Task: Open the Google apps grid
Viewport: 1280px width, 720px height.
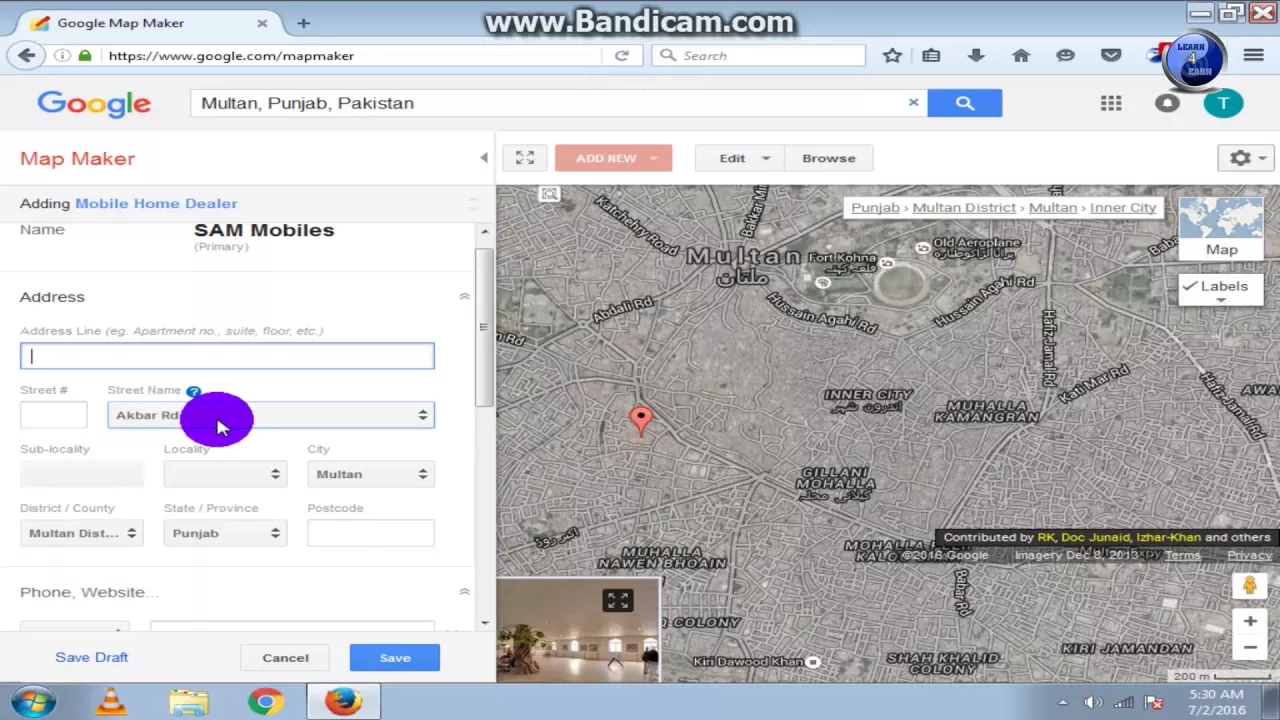Action: [1111, 103]
